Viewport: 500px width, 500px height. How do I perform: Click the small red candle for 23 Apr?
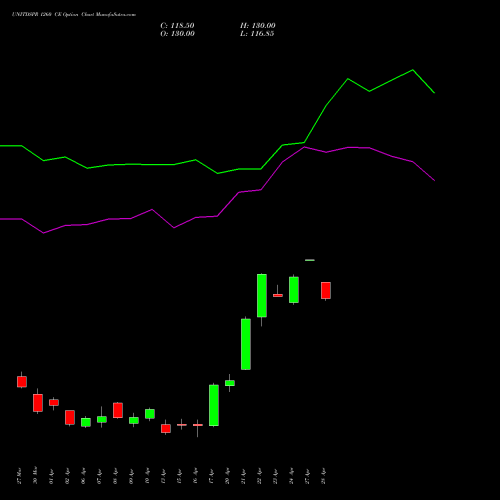(x=278, y=295)
